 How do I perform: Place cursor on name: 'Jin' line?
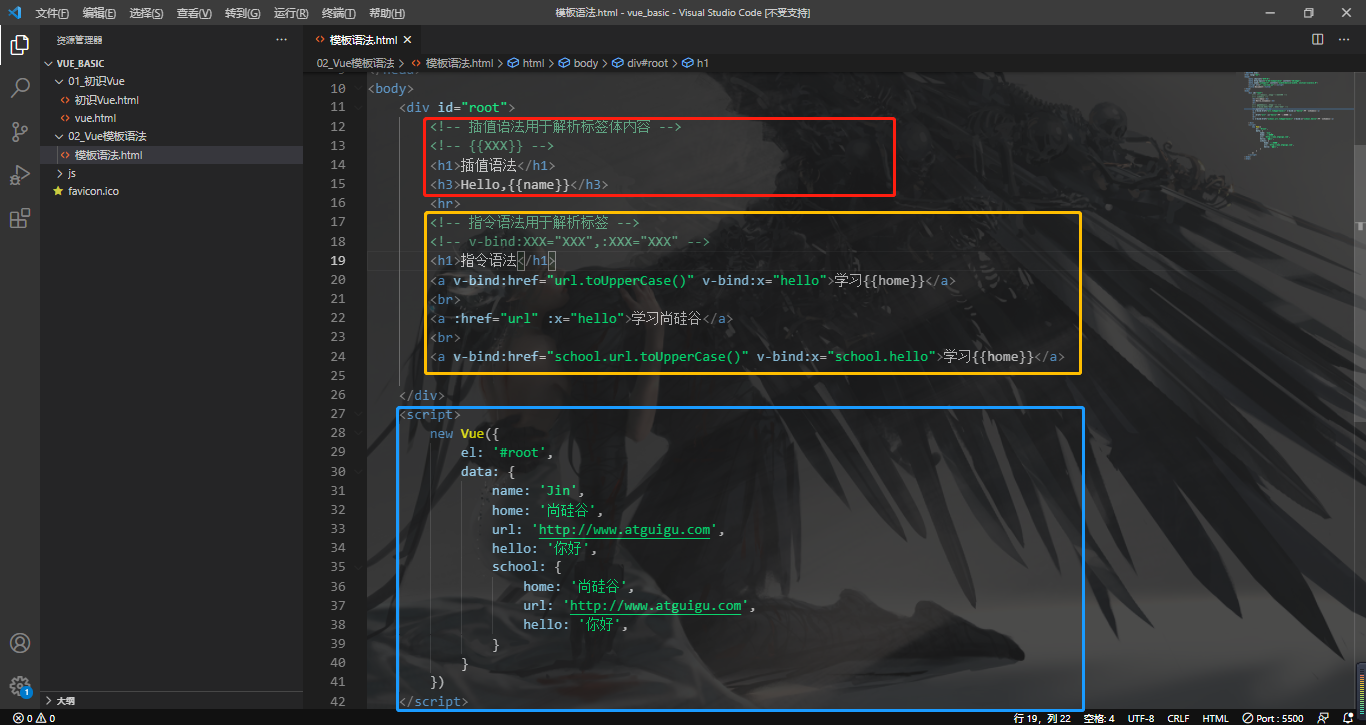pos(538,491)
